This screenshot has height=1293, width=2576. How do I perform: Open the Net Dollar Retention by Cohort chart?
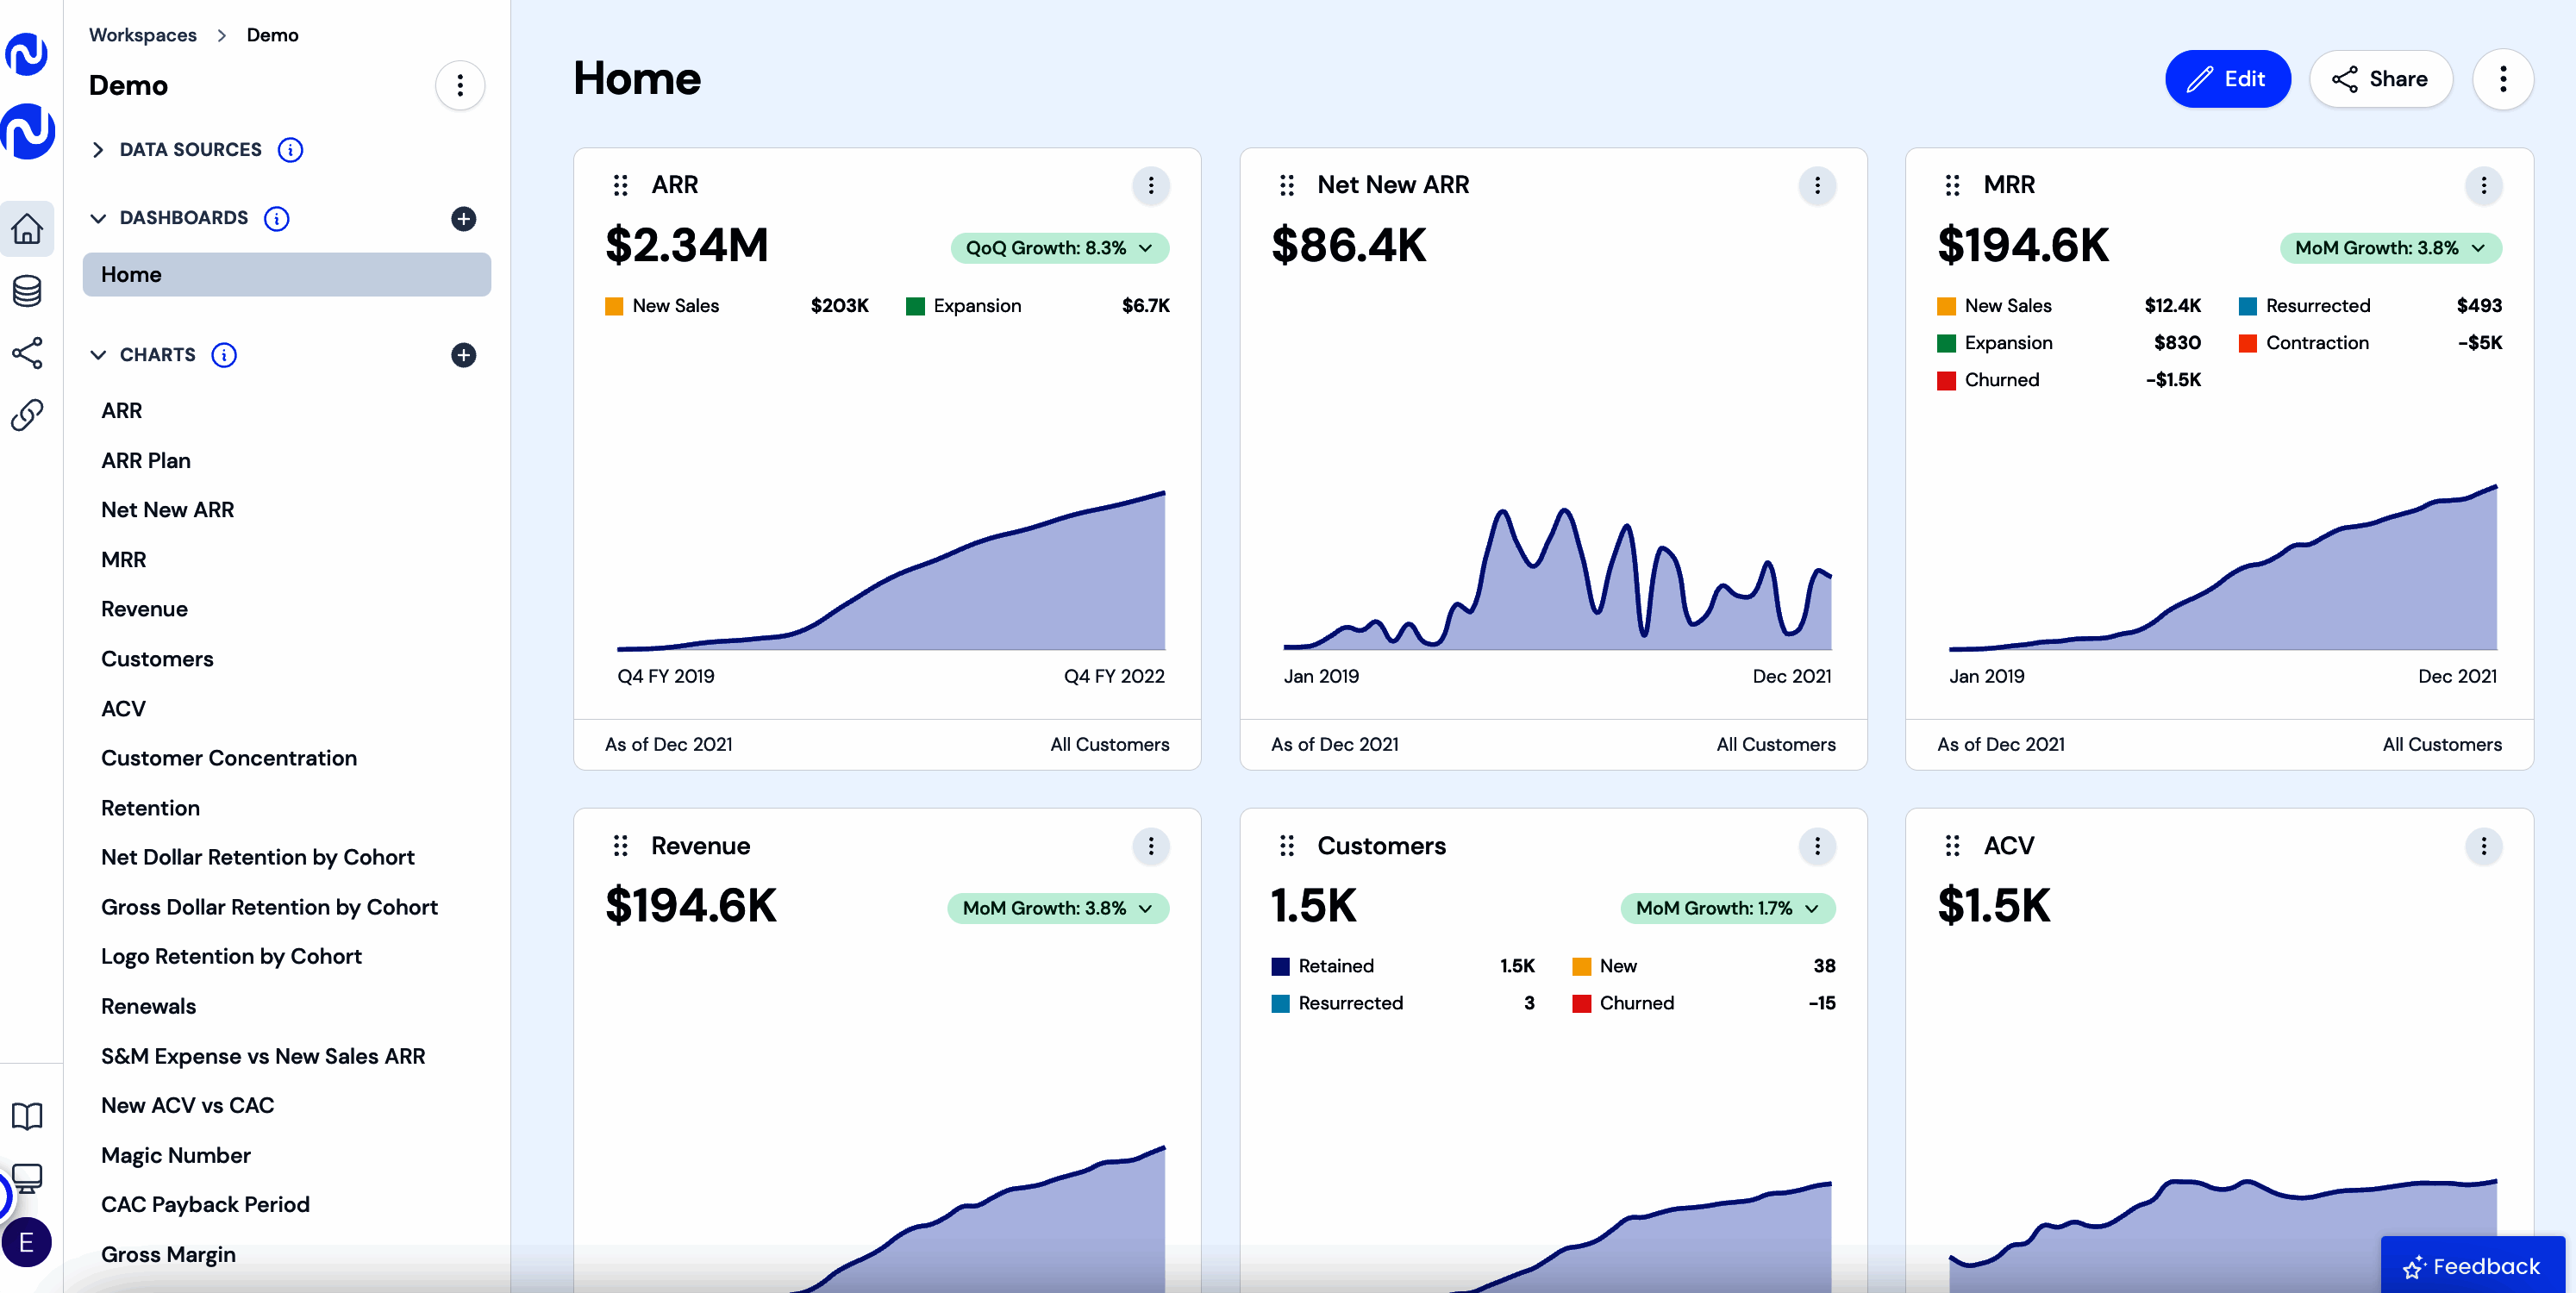click(x=257, y=857)
